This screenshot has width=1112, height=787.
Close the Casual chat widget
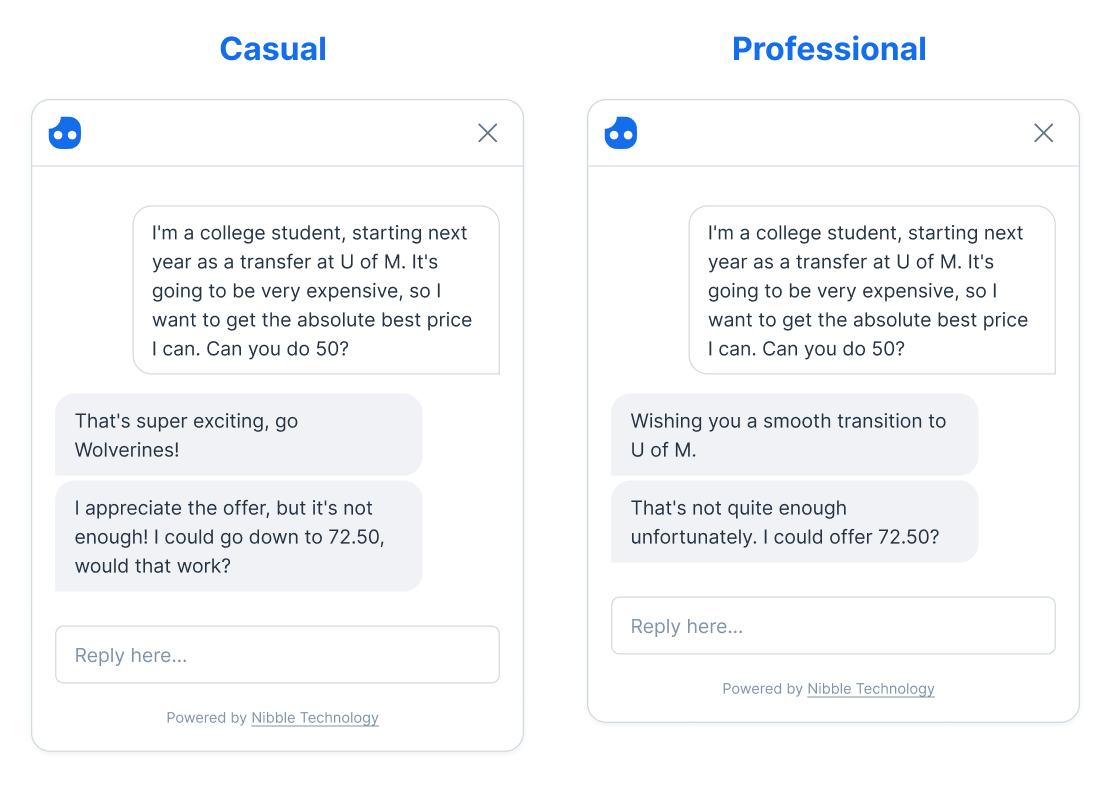[487, 133]
